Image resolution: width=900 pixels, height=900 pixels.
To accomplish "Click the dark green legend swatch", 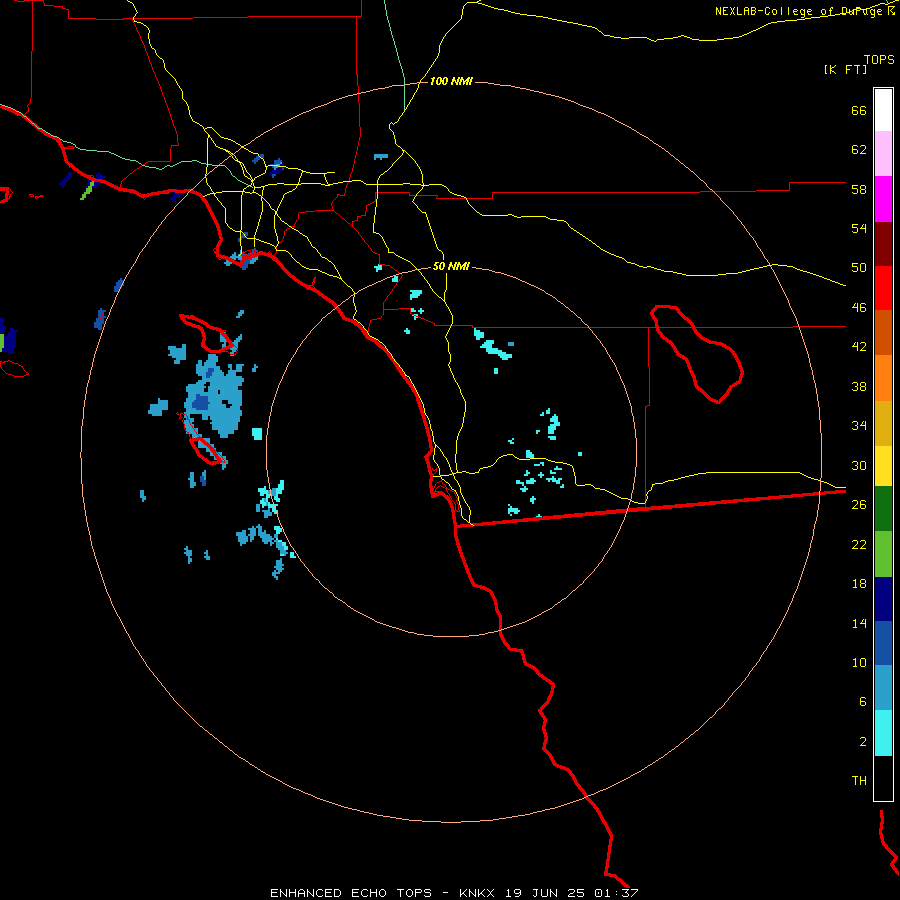I will coord(883,509).
